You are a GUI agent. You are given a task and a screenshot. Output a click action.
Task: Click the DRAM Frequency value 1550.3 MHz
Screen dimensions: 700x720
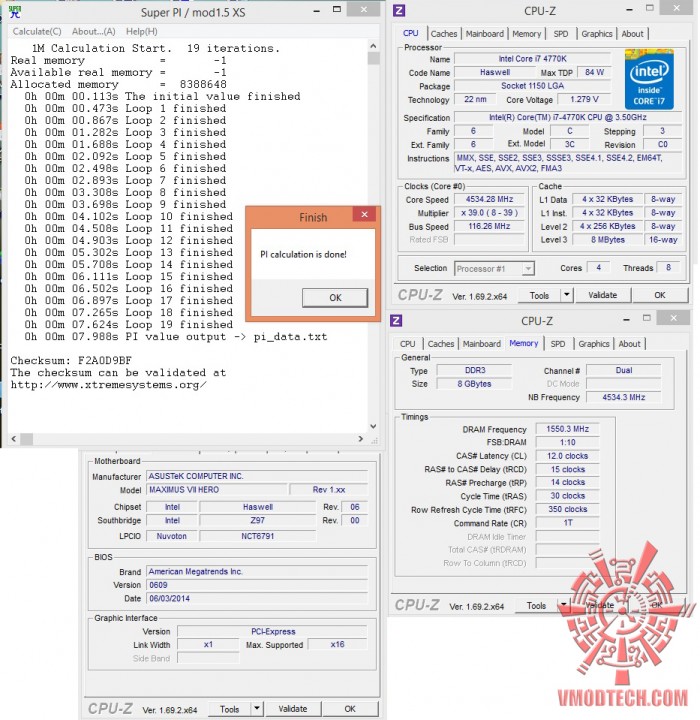click(x=567, y=429)
